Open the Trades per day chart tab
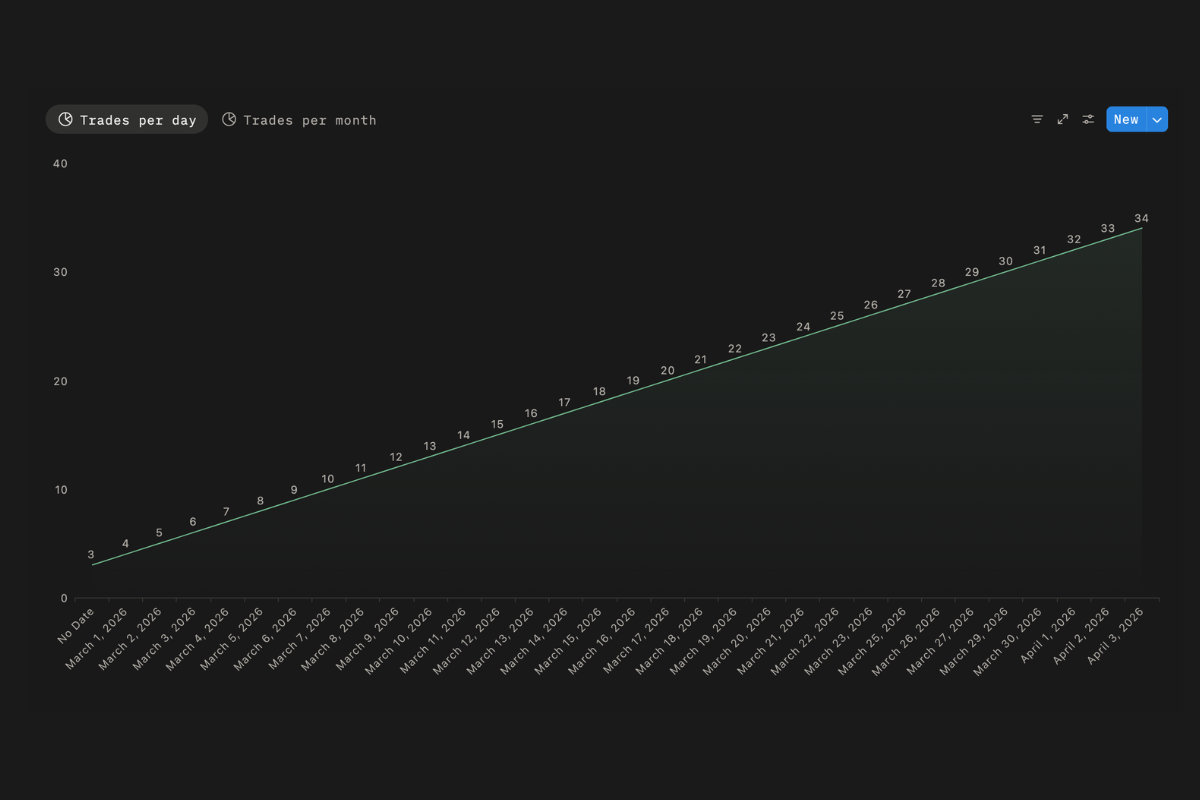Image resolution: width=1200 pixels, height=800 pixels. [x=127, y=120]
